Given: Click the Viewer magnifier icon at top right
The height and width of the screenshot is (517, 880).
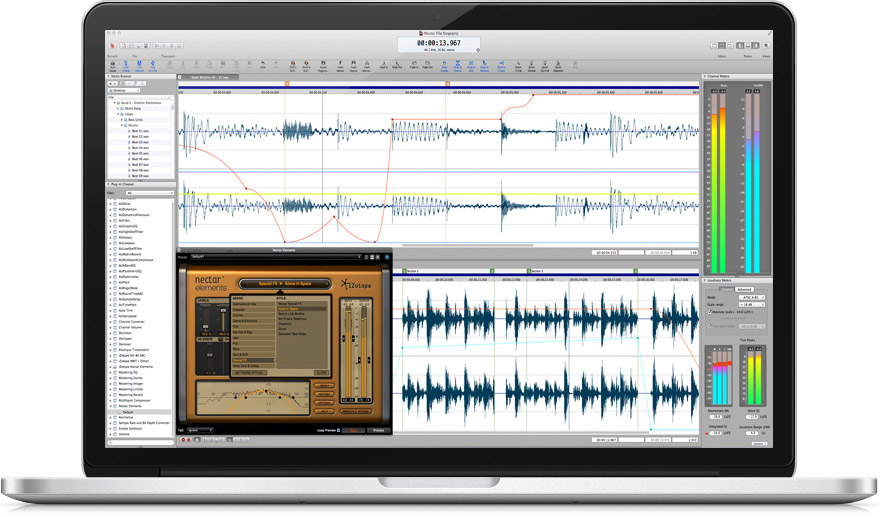Looking at the screenshot, I should (766, 45).
